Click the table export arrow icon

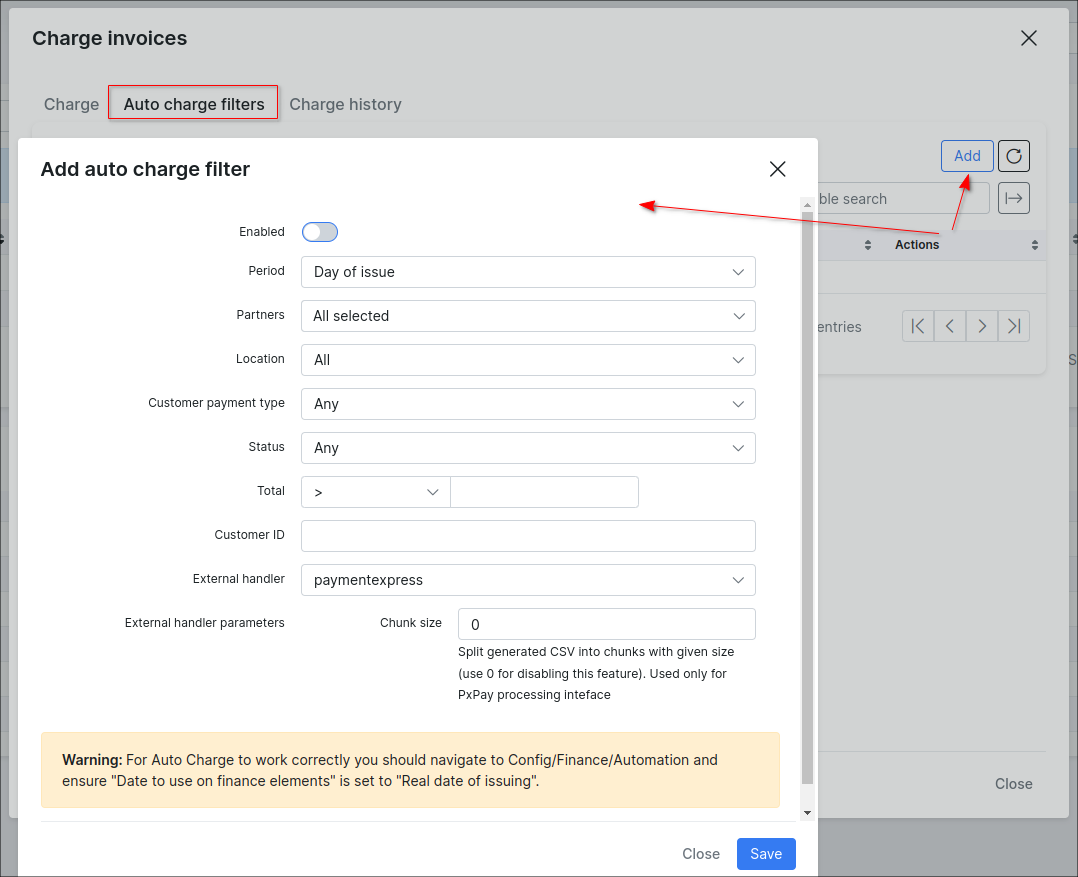1013,198
